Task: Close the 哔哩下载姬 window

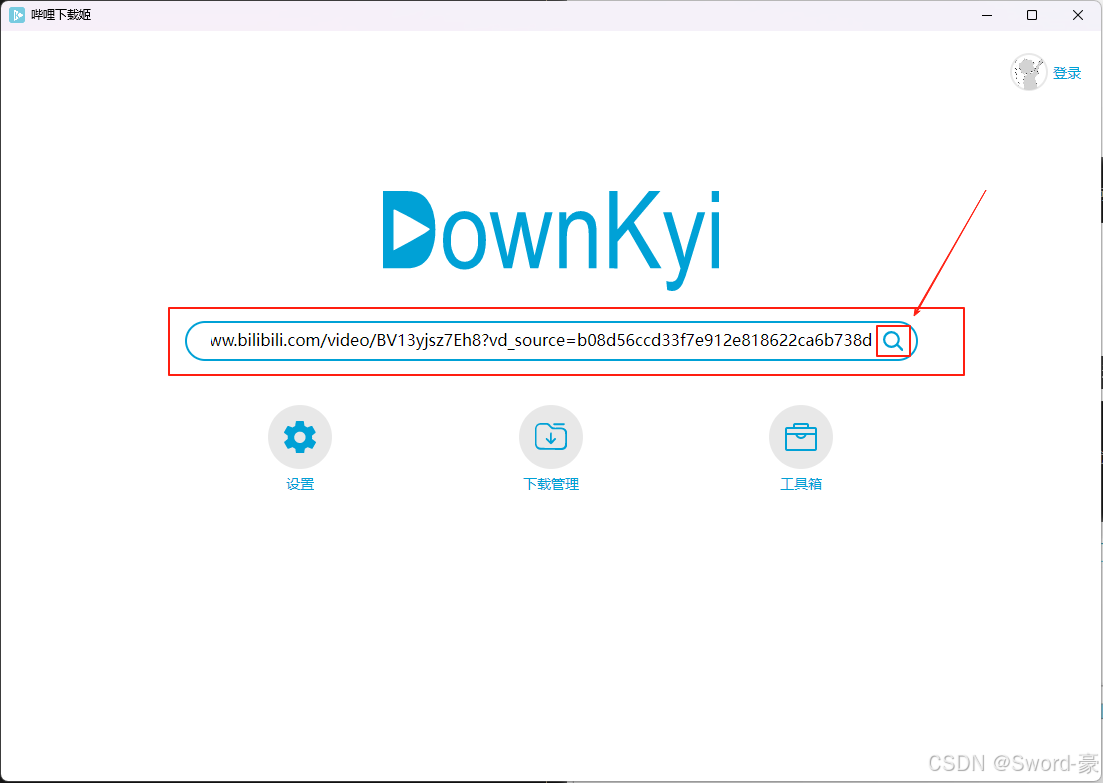Action: point(1078,15)
